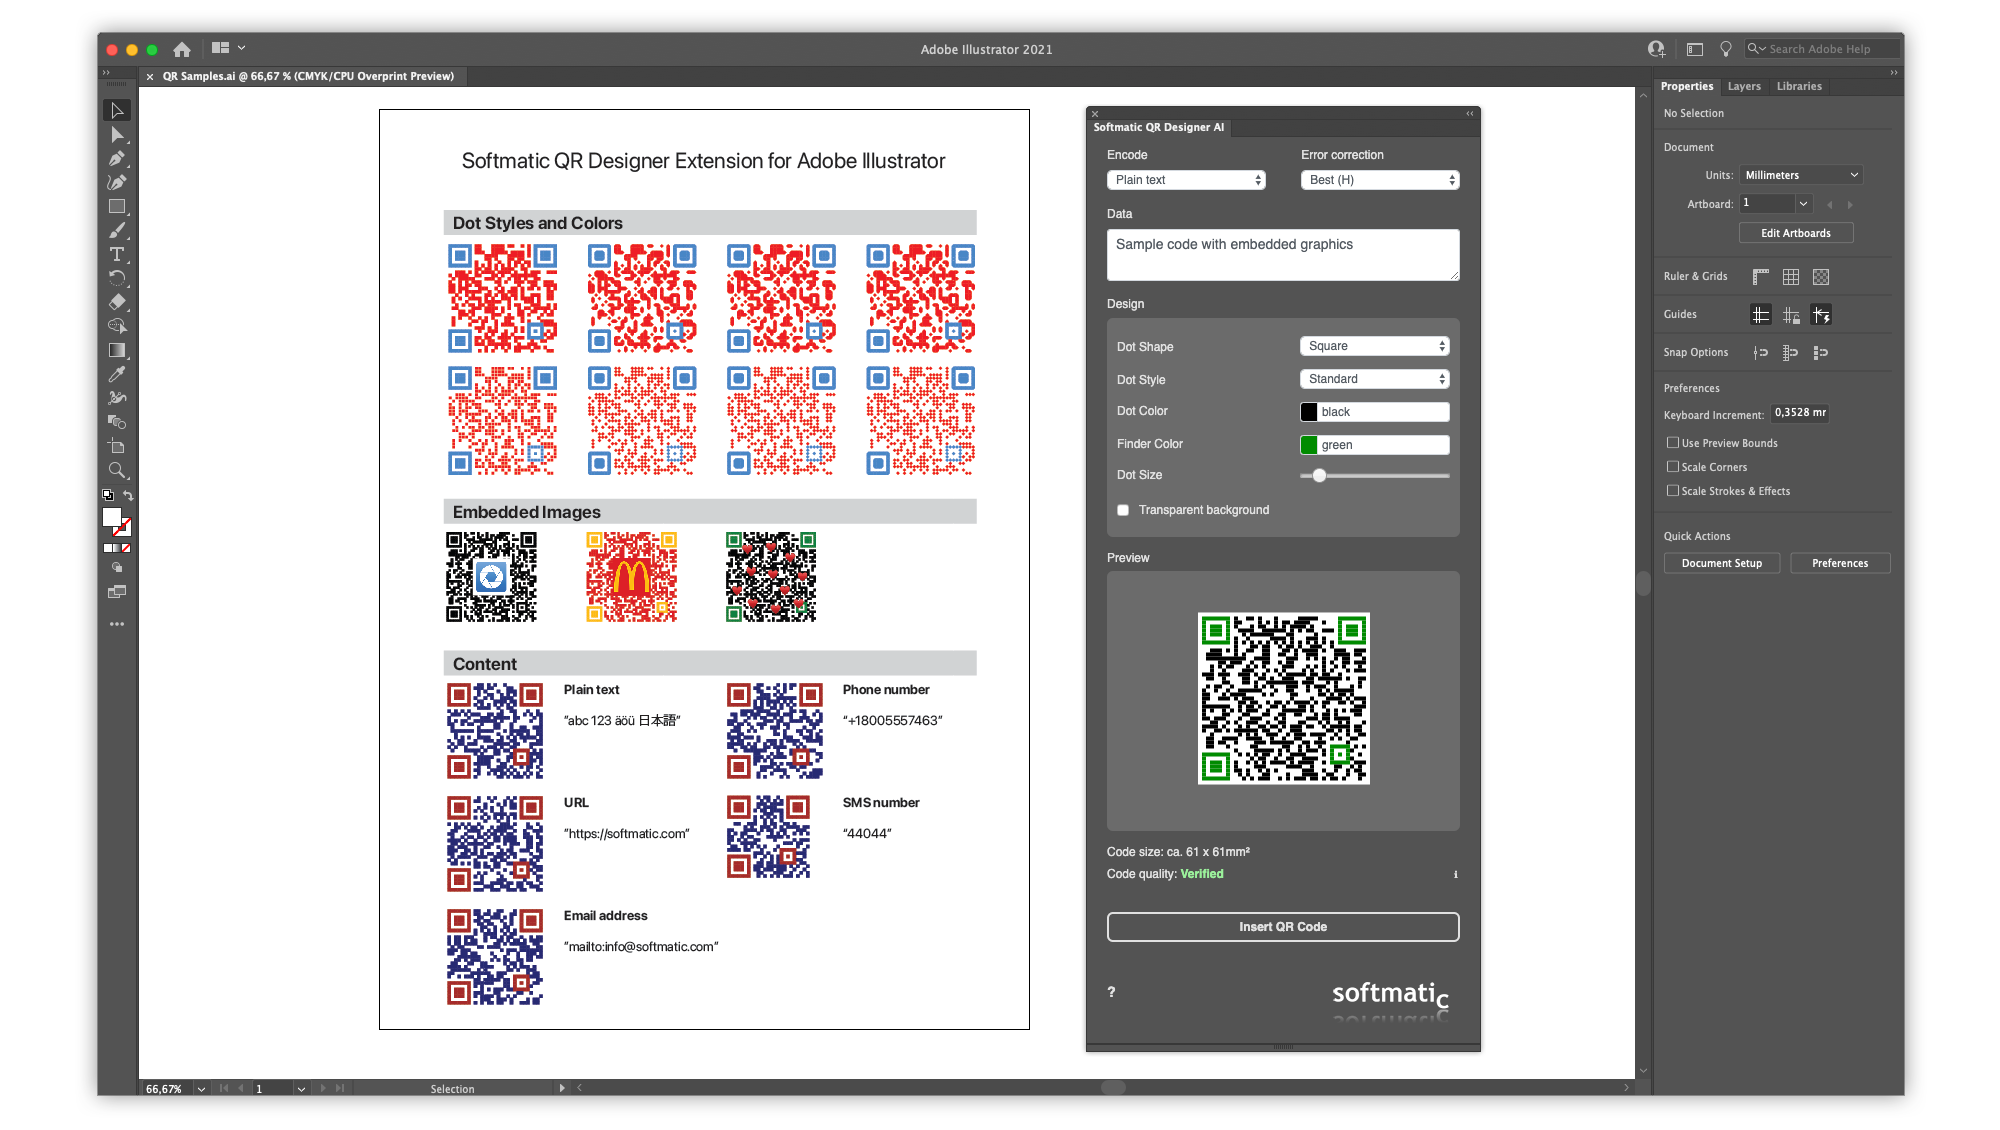
Task: Activate the Zoom tool
Action: (117, 470)
